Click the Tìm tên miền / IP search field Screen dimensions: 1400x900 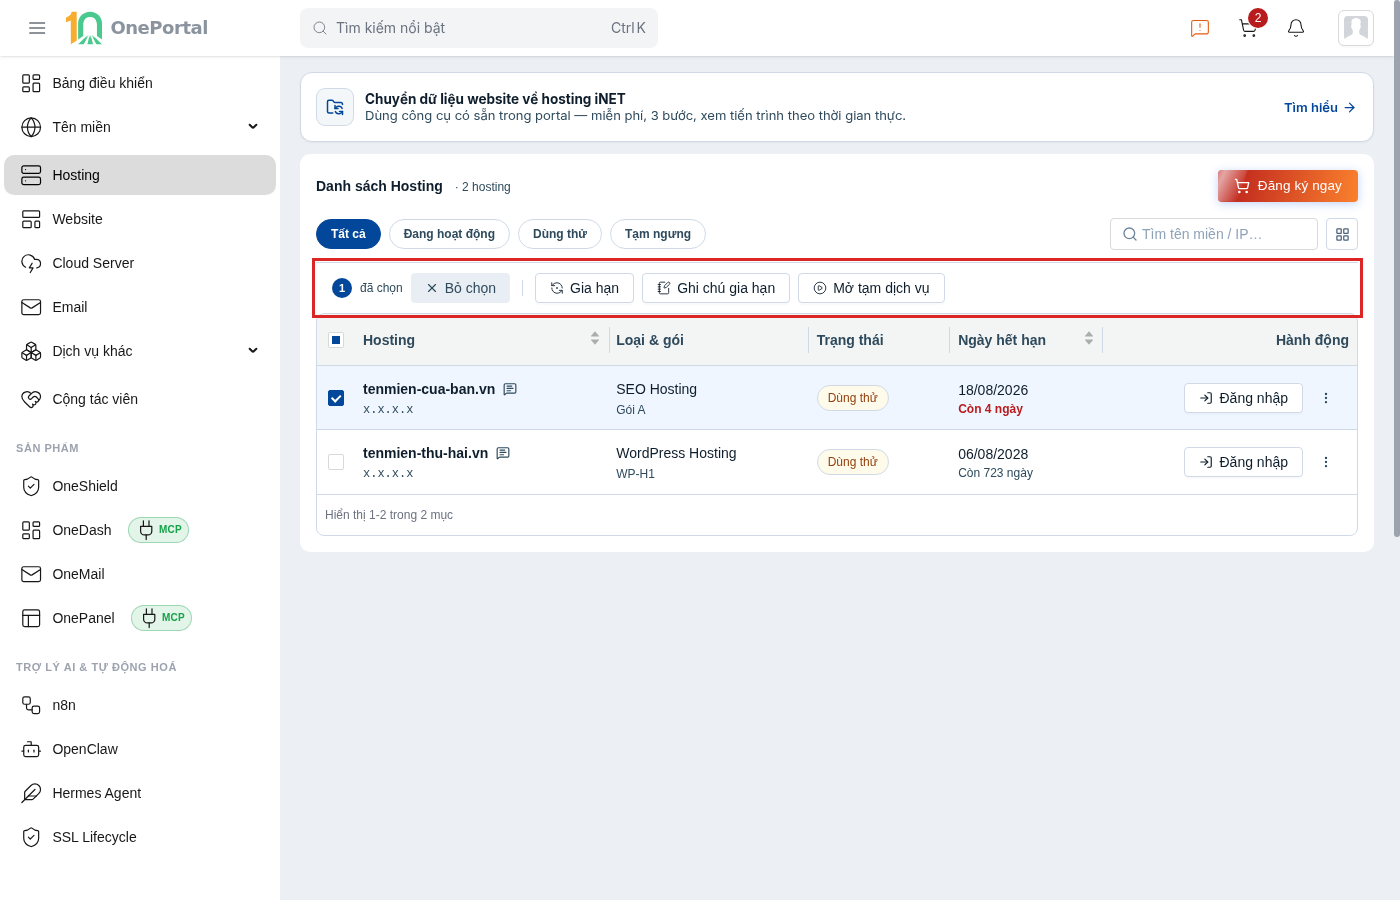tap(1214, 234)
